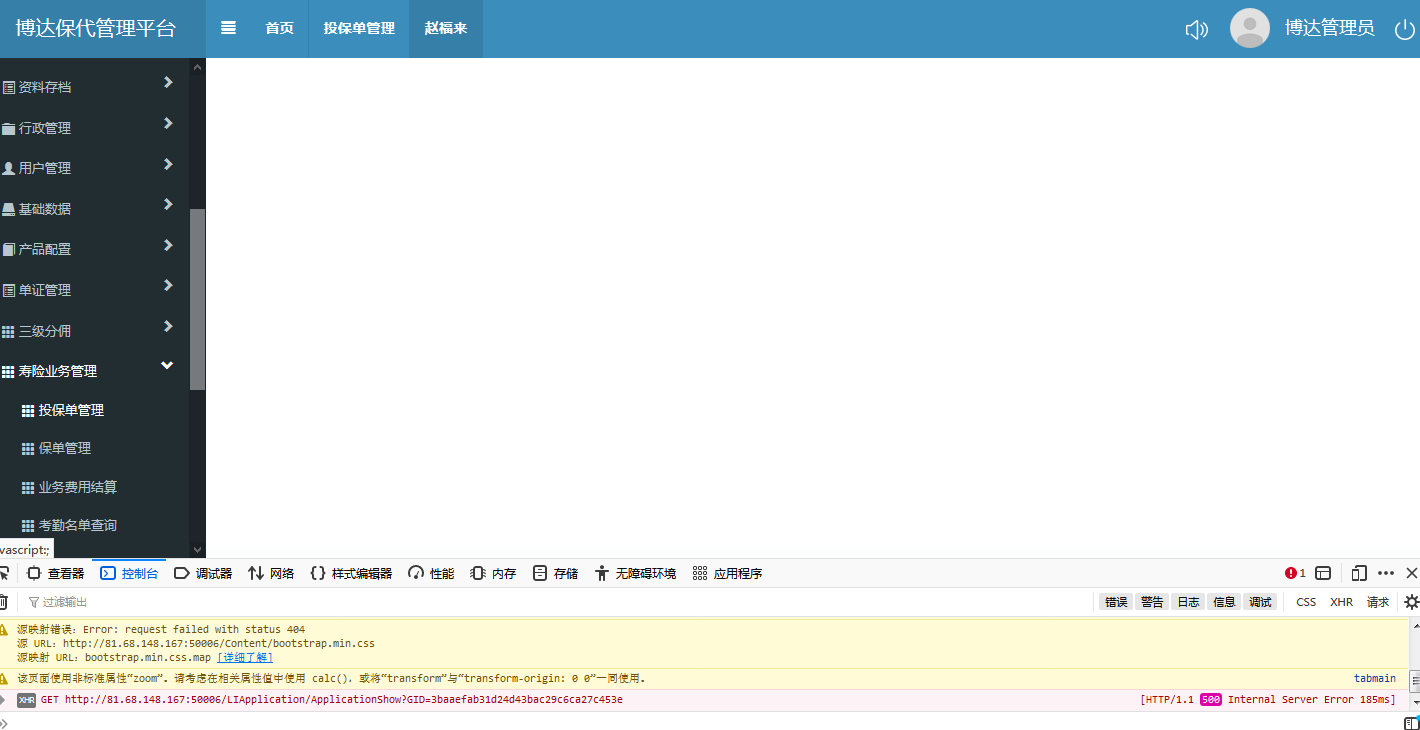Switch to the 投保单管理 page tab
The height and width of the screenshot is (730, 1420).
pos(359,29)
